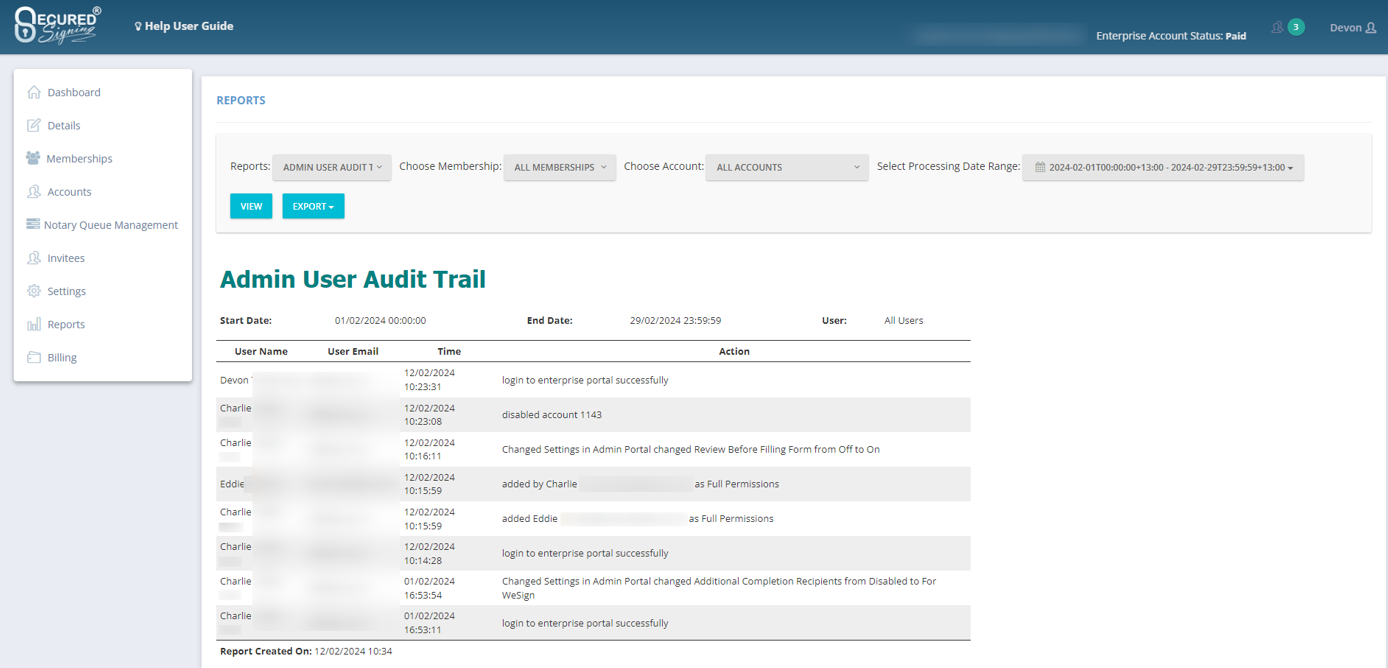Open the processing date range picker
This screenshot has height=668, width=1388.
[1163, 167]
